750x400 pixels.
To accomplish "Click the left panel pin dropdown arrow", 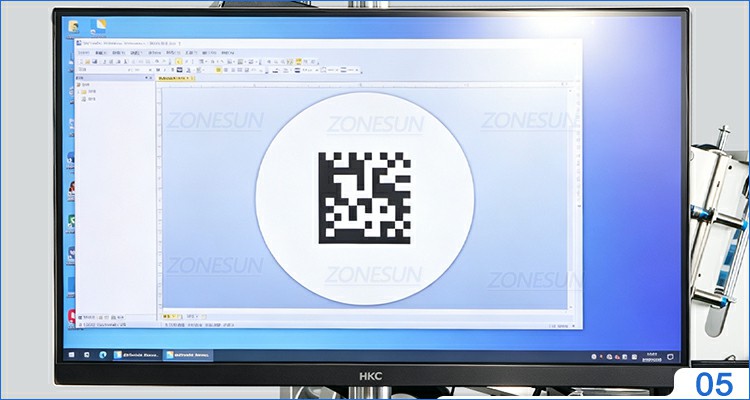I will click(x=146, y=78).
